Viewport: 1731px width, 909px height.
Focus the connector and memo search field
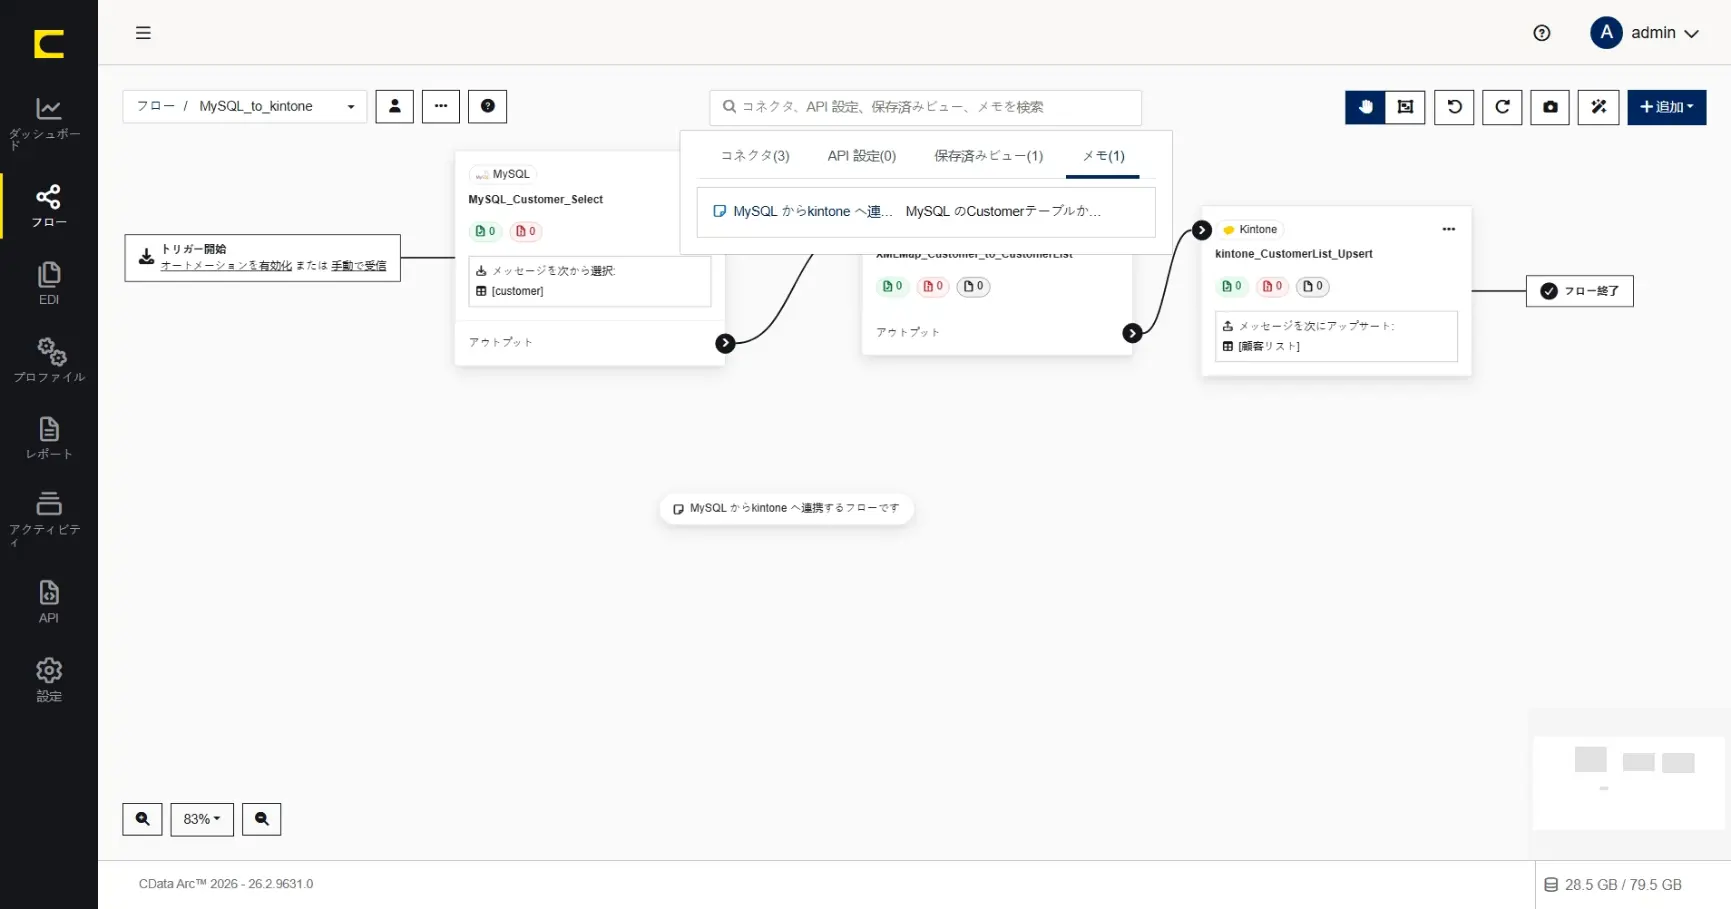925,107
